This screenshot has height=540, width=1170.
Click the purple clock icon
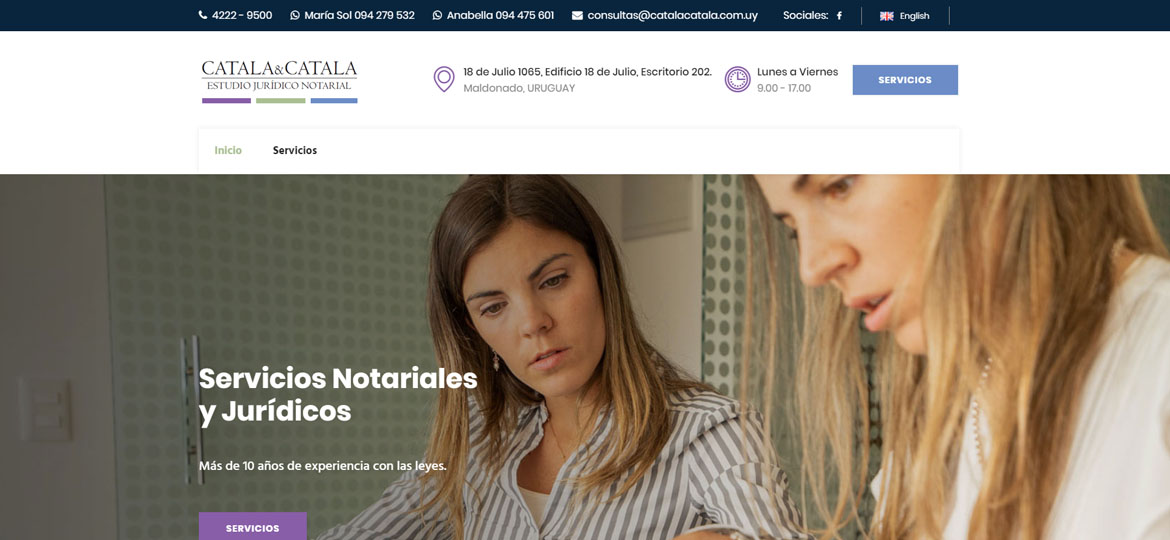(x=737, y=79)
